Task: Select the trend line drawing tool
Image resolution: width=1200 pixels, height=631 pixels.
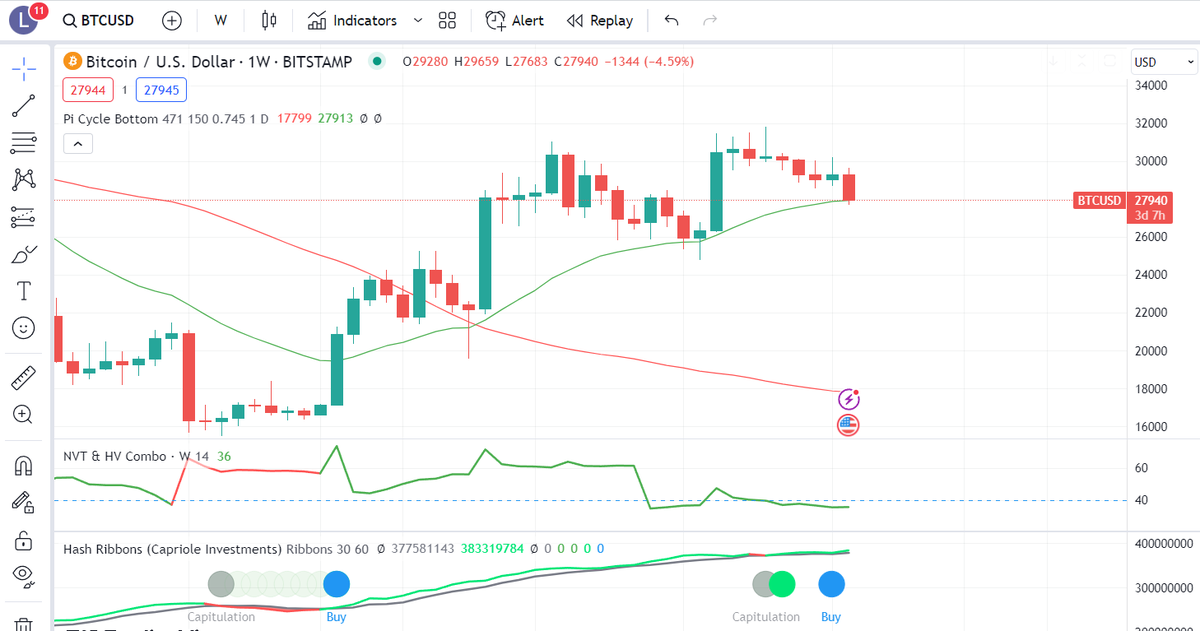Action: point(24,106)
